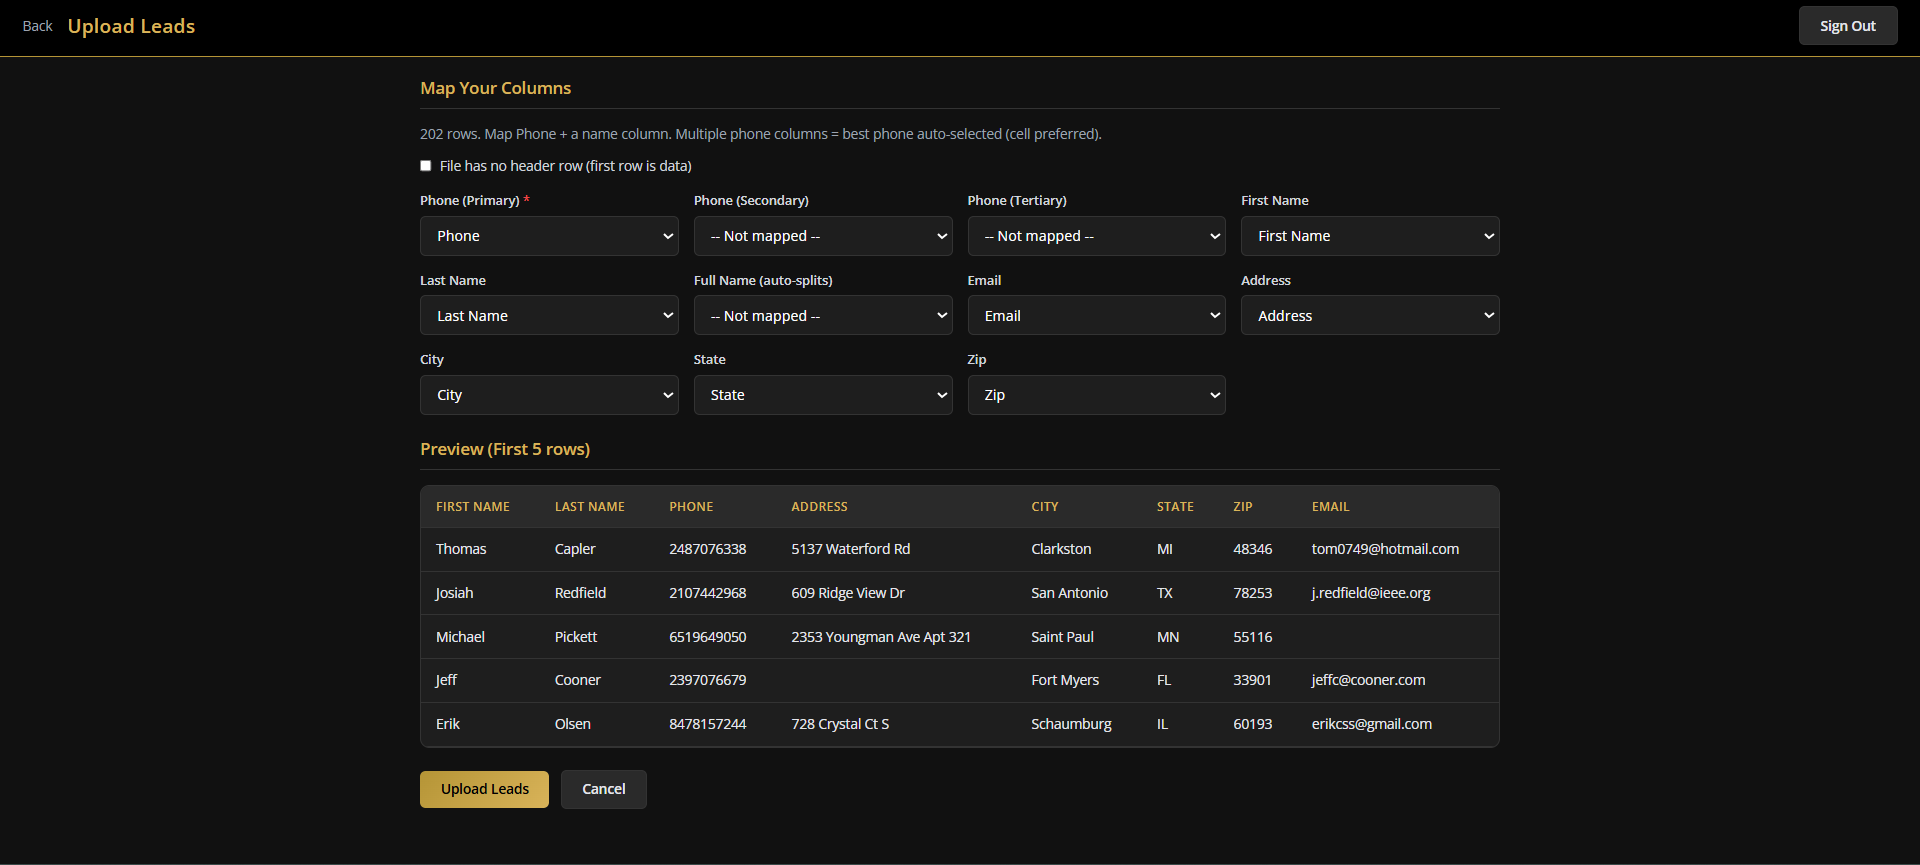The image size is (1920, 865).
Task: Open the Phone (Secondary) dropdown
Action: coord(823,236)
